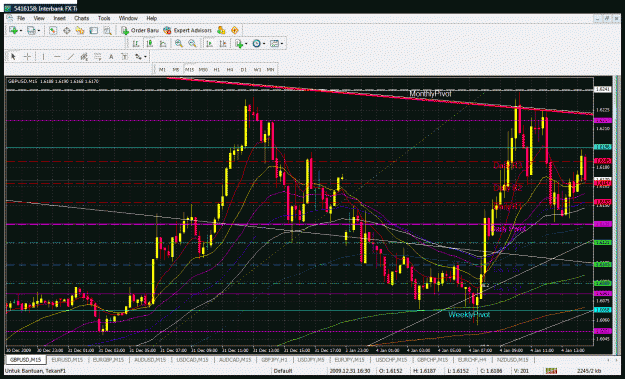Open the File menu
625x379 pixels.
[x=21, y=18]
